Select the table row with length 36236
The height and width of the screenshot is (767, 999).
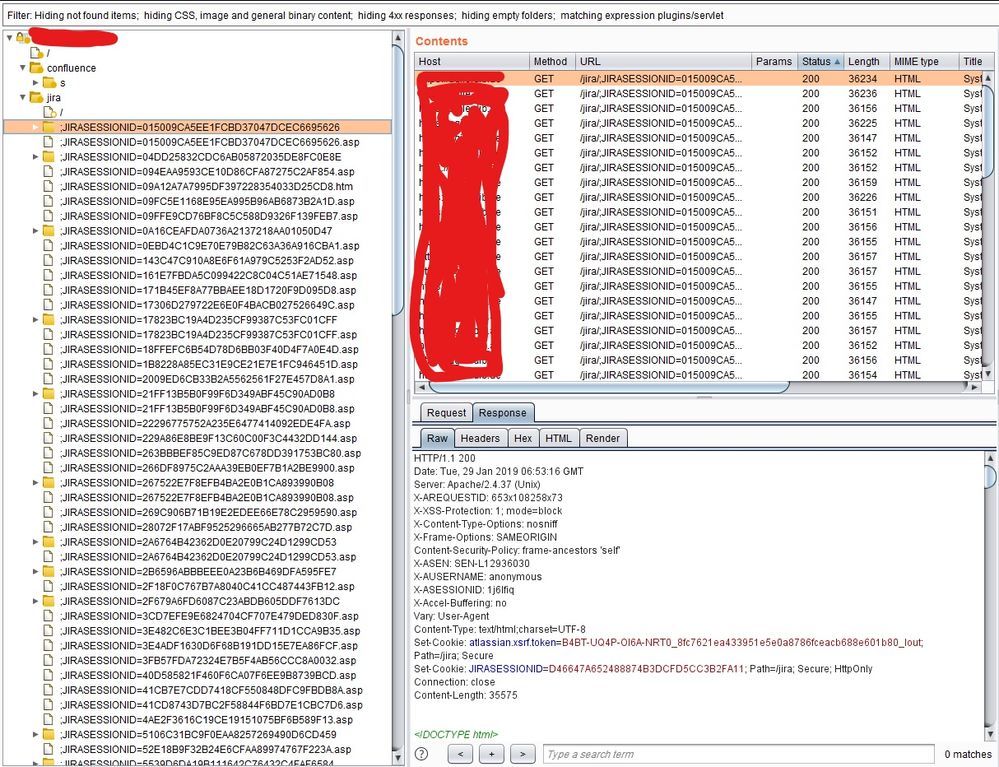[699, 94]
